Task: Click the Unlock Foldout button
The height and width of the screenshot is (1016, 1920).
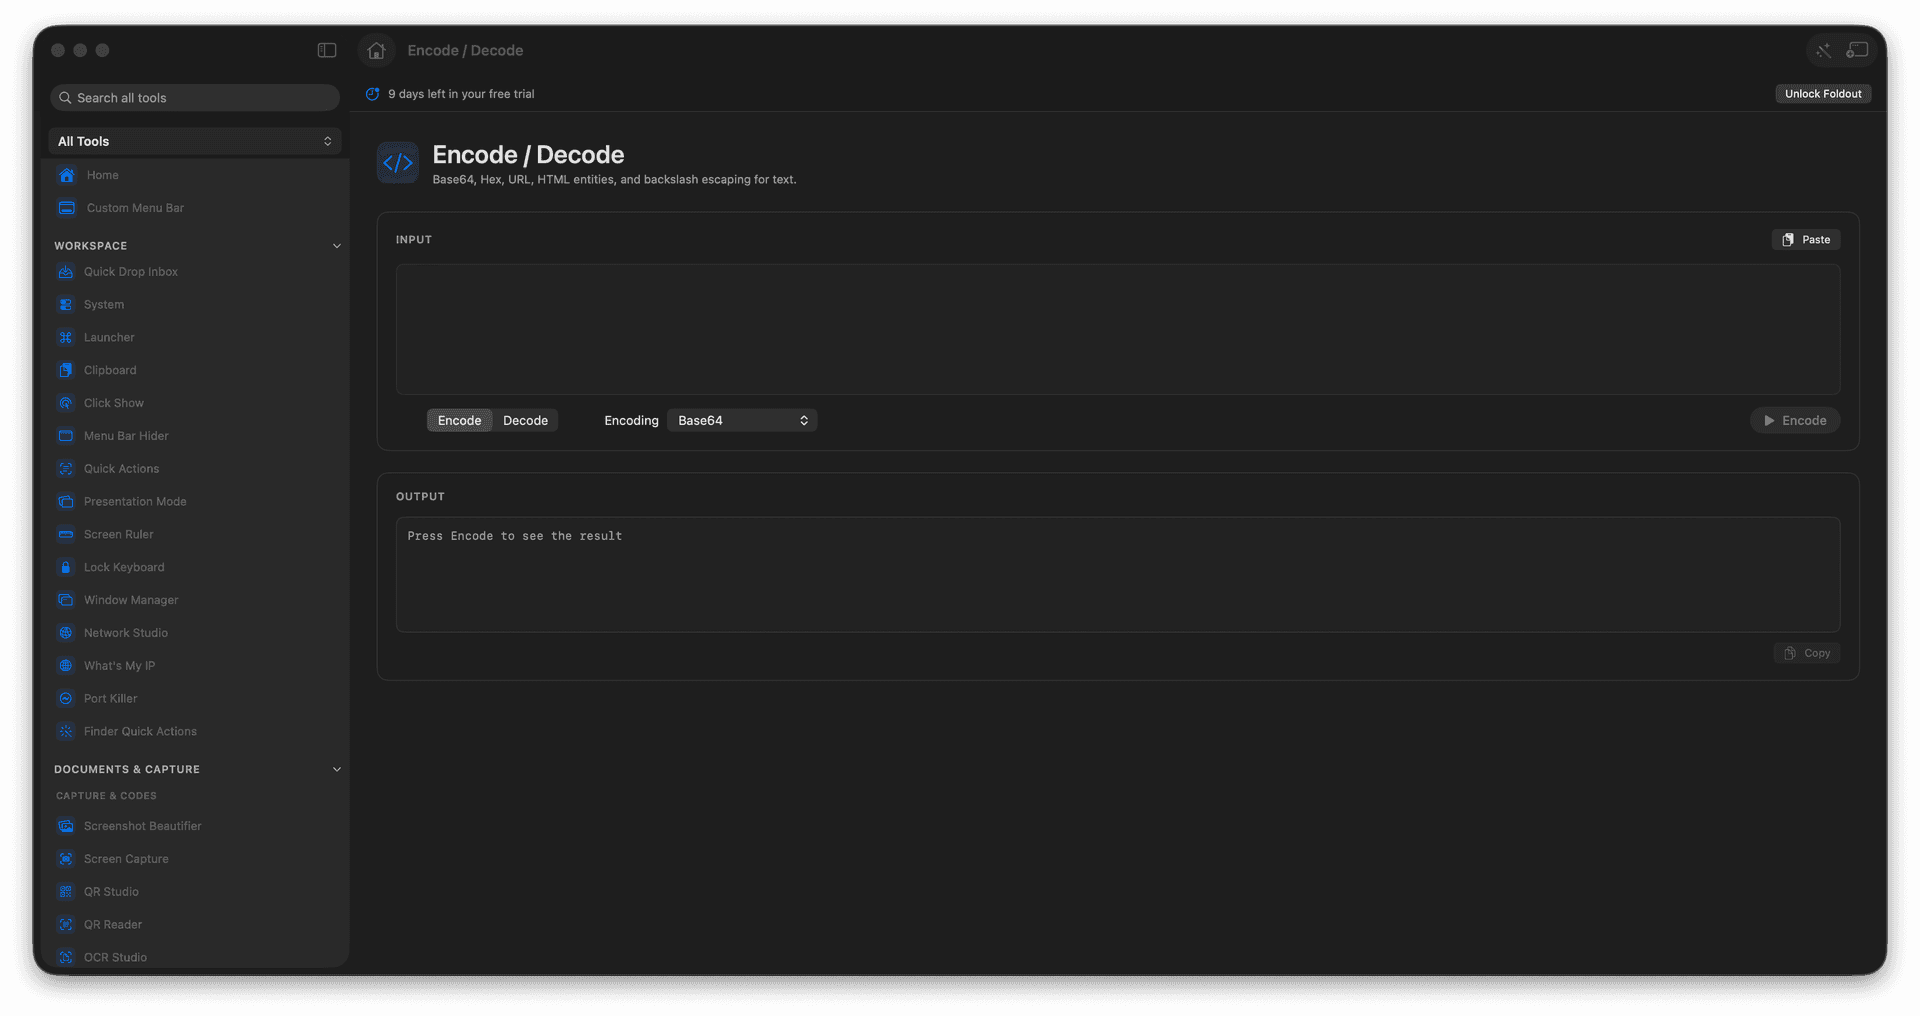Action: coord(1823,94)
